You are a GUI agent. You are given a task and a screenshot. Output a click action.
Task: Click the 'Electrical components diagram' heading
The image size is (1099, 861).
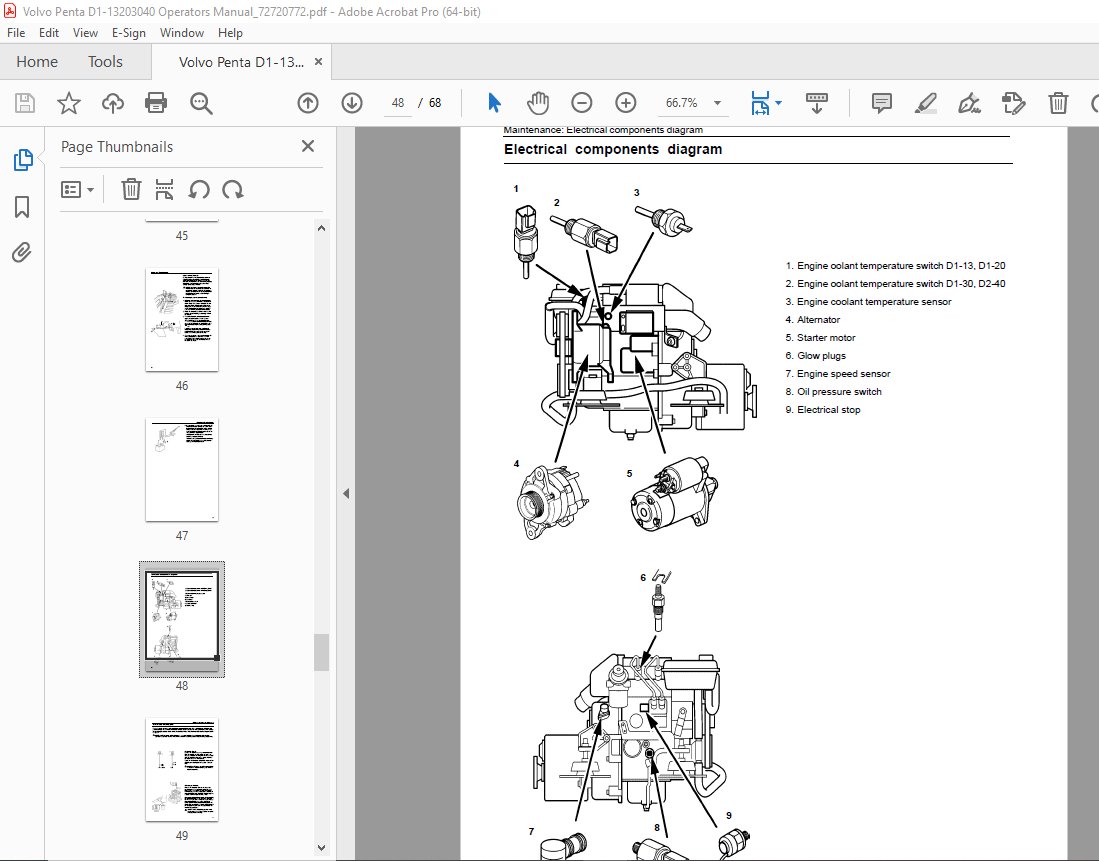pos(613,149)
